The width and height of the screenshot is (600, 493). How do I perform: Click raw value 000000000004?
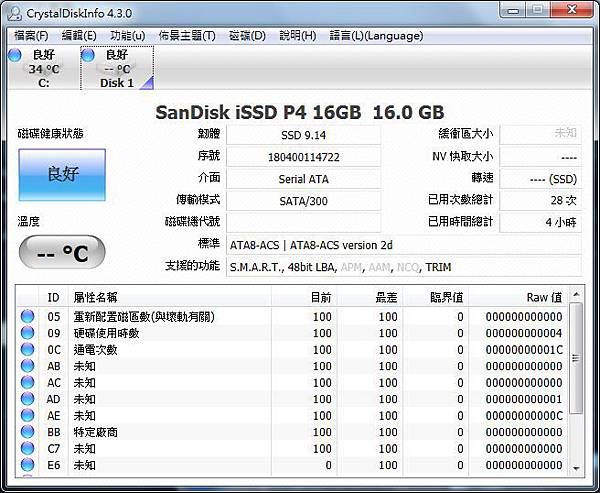[524, 333]
